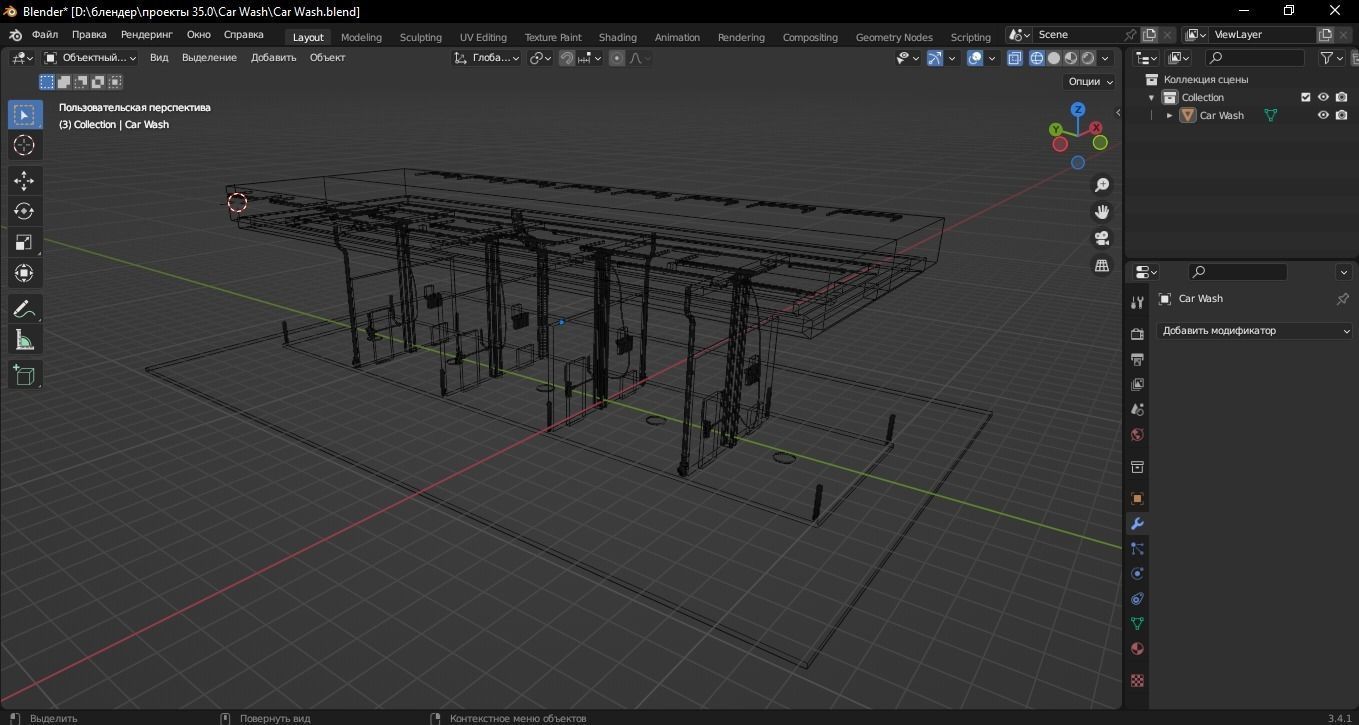Switch to material preview shading
This screenshot has height=725, width=1359.
point(1071,58)
